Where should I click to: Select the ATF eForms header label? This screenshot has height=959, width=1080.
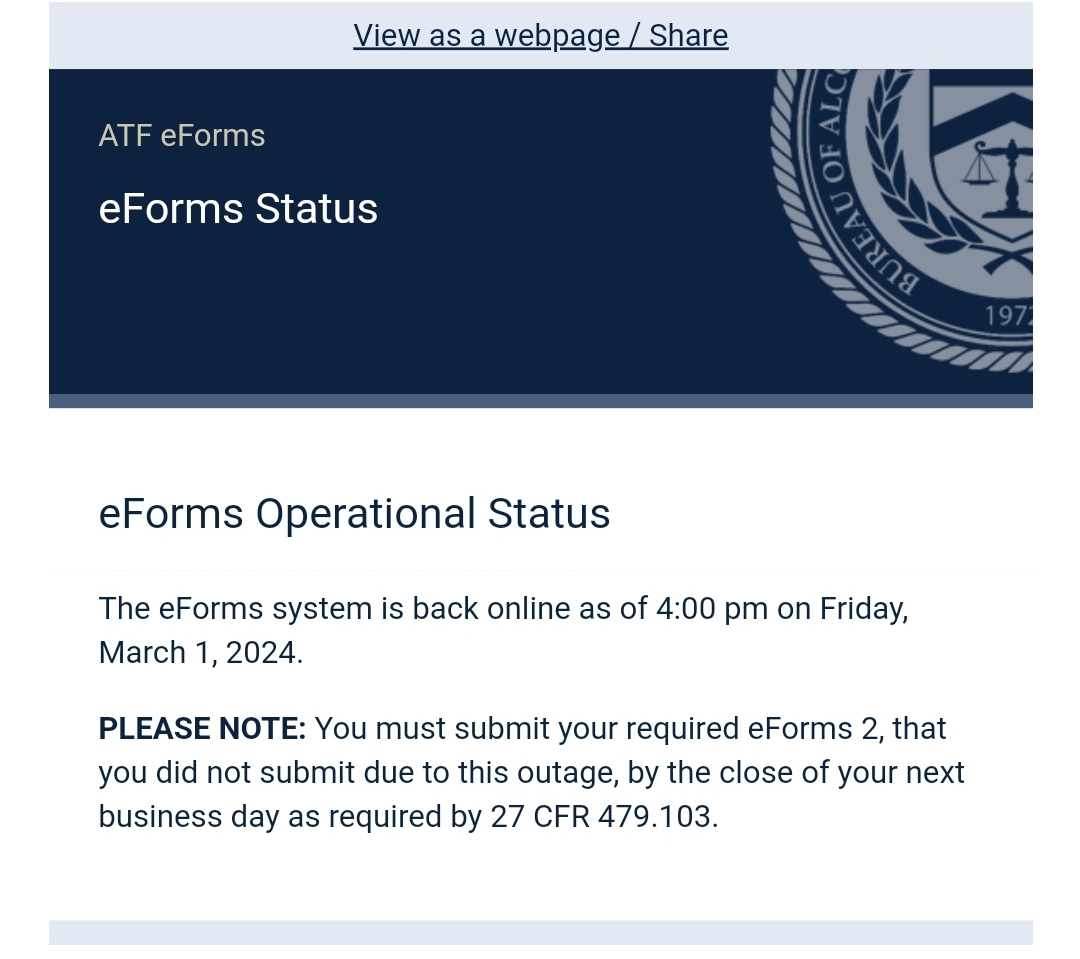(182, 136)
